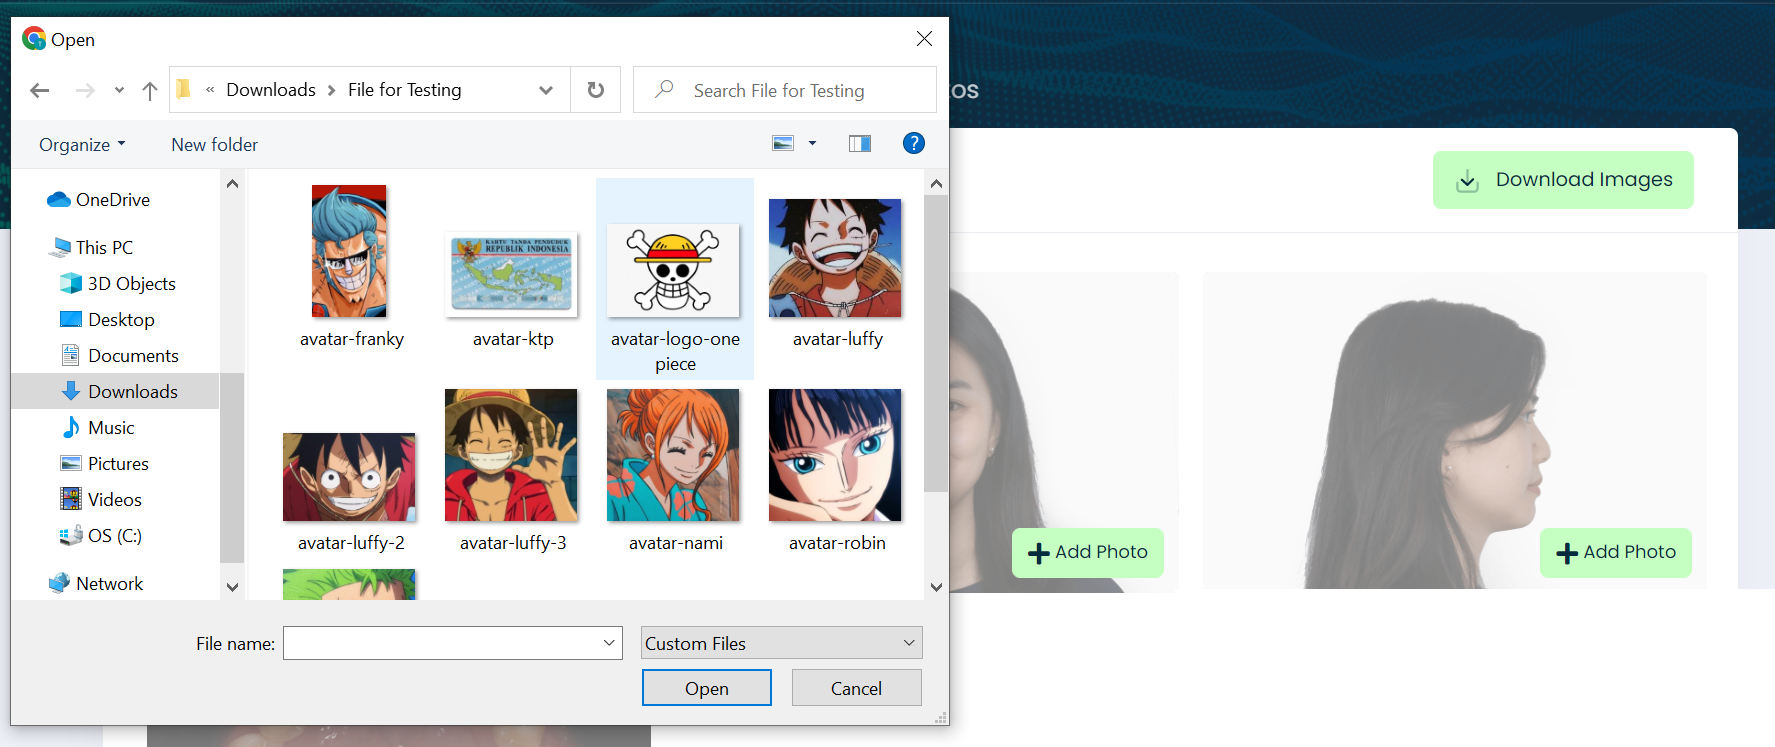Click the file list scrollbar down arrow
1775x747 pixels.
936,587
